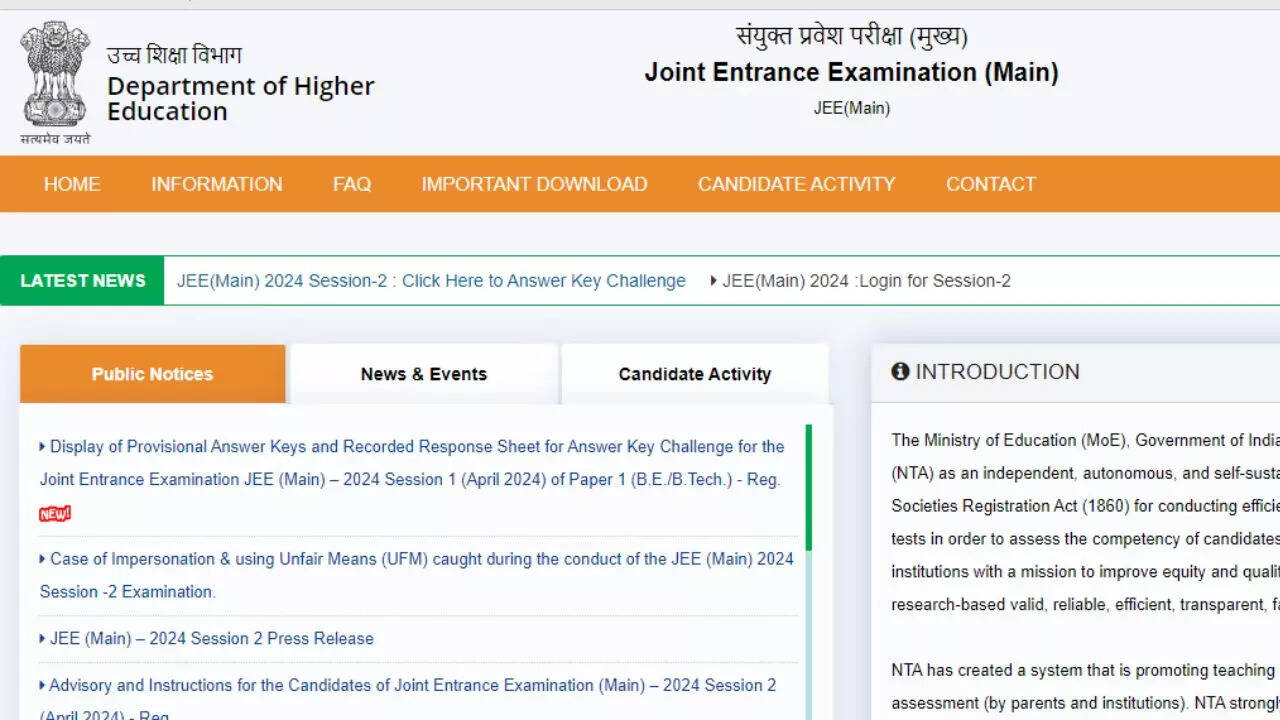The image size is (1280, 720).
Task: Open JEE (Main) 2024 Session 2 Press Release
Action: pos(211,638)
